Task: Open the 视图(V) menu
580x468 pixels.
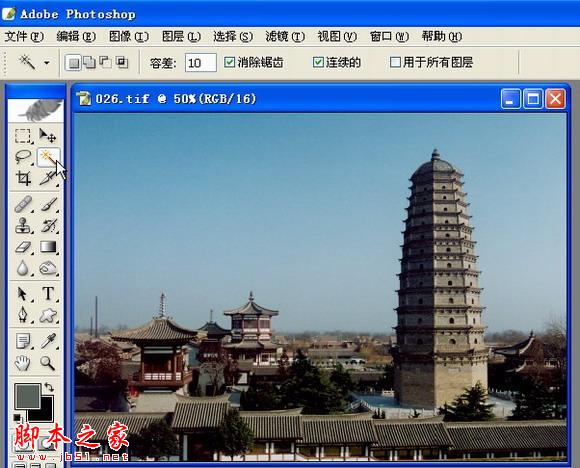Action: 337,36
